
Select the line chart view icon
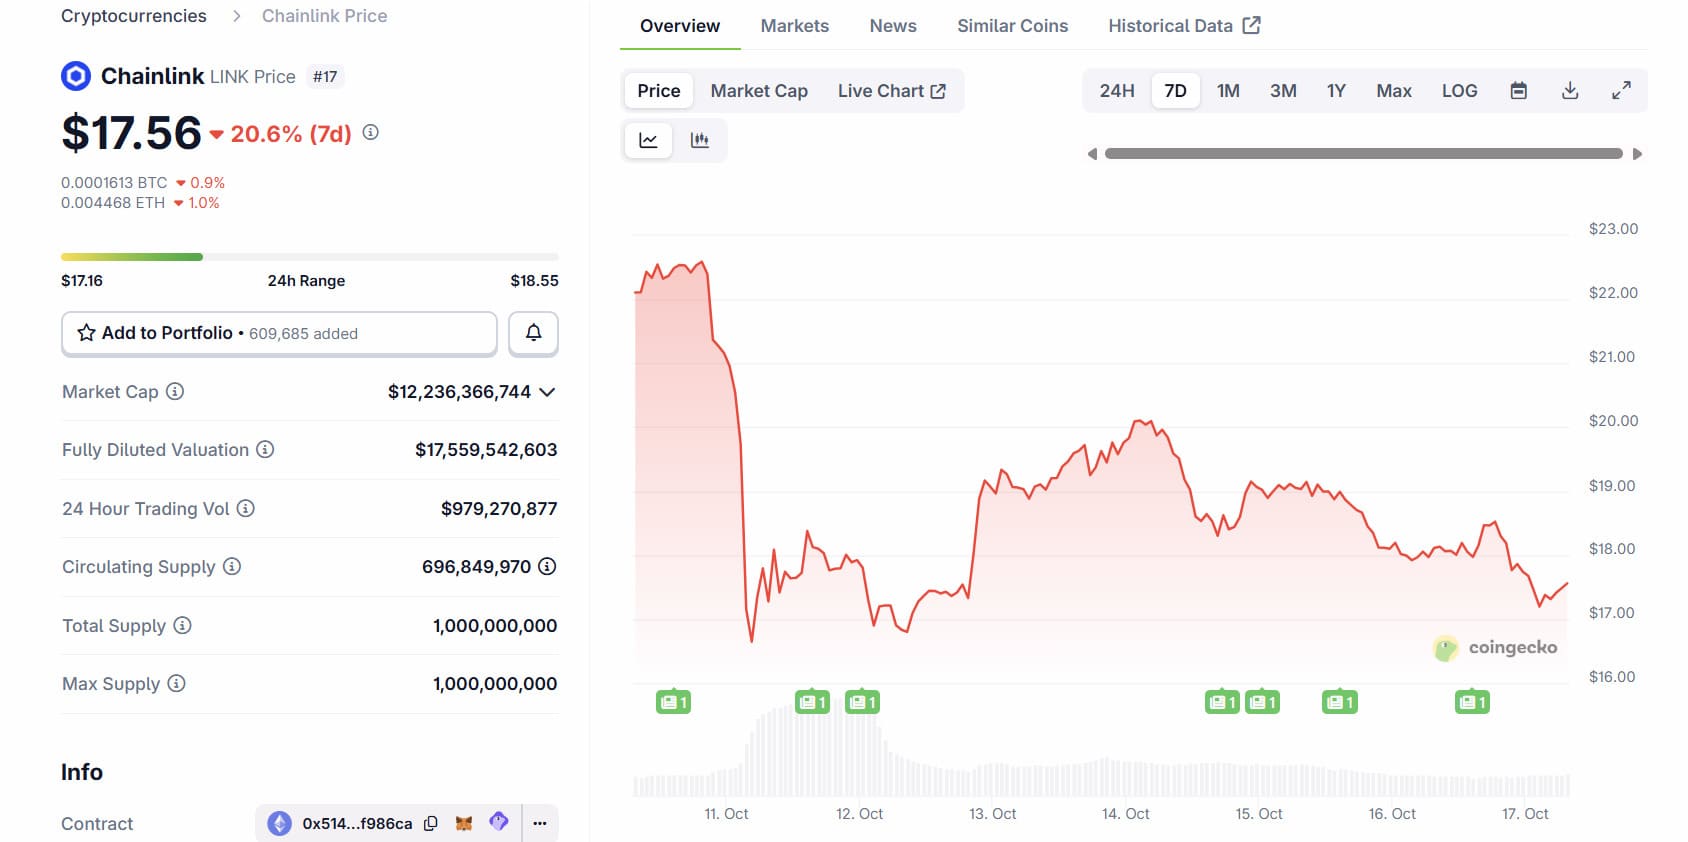(x=648, y=140)
